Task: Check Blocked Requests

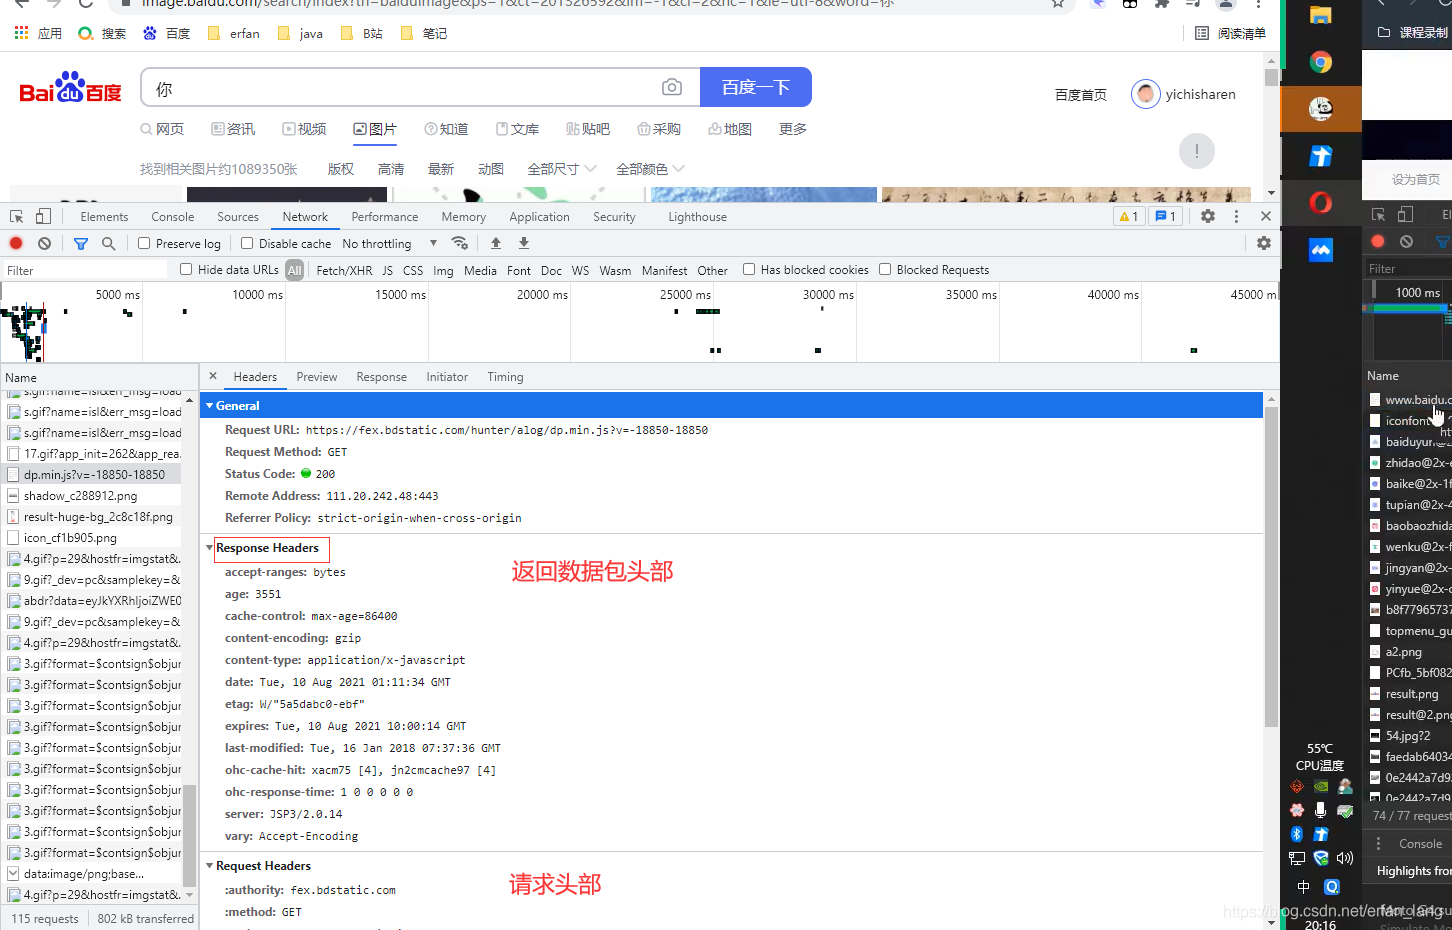Action: (x=885, y=269)
